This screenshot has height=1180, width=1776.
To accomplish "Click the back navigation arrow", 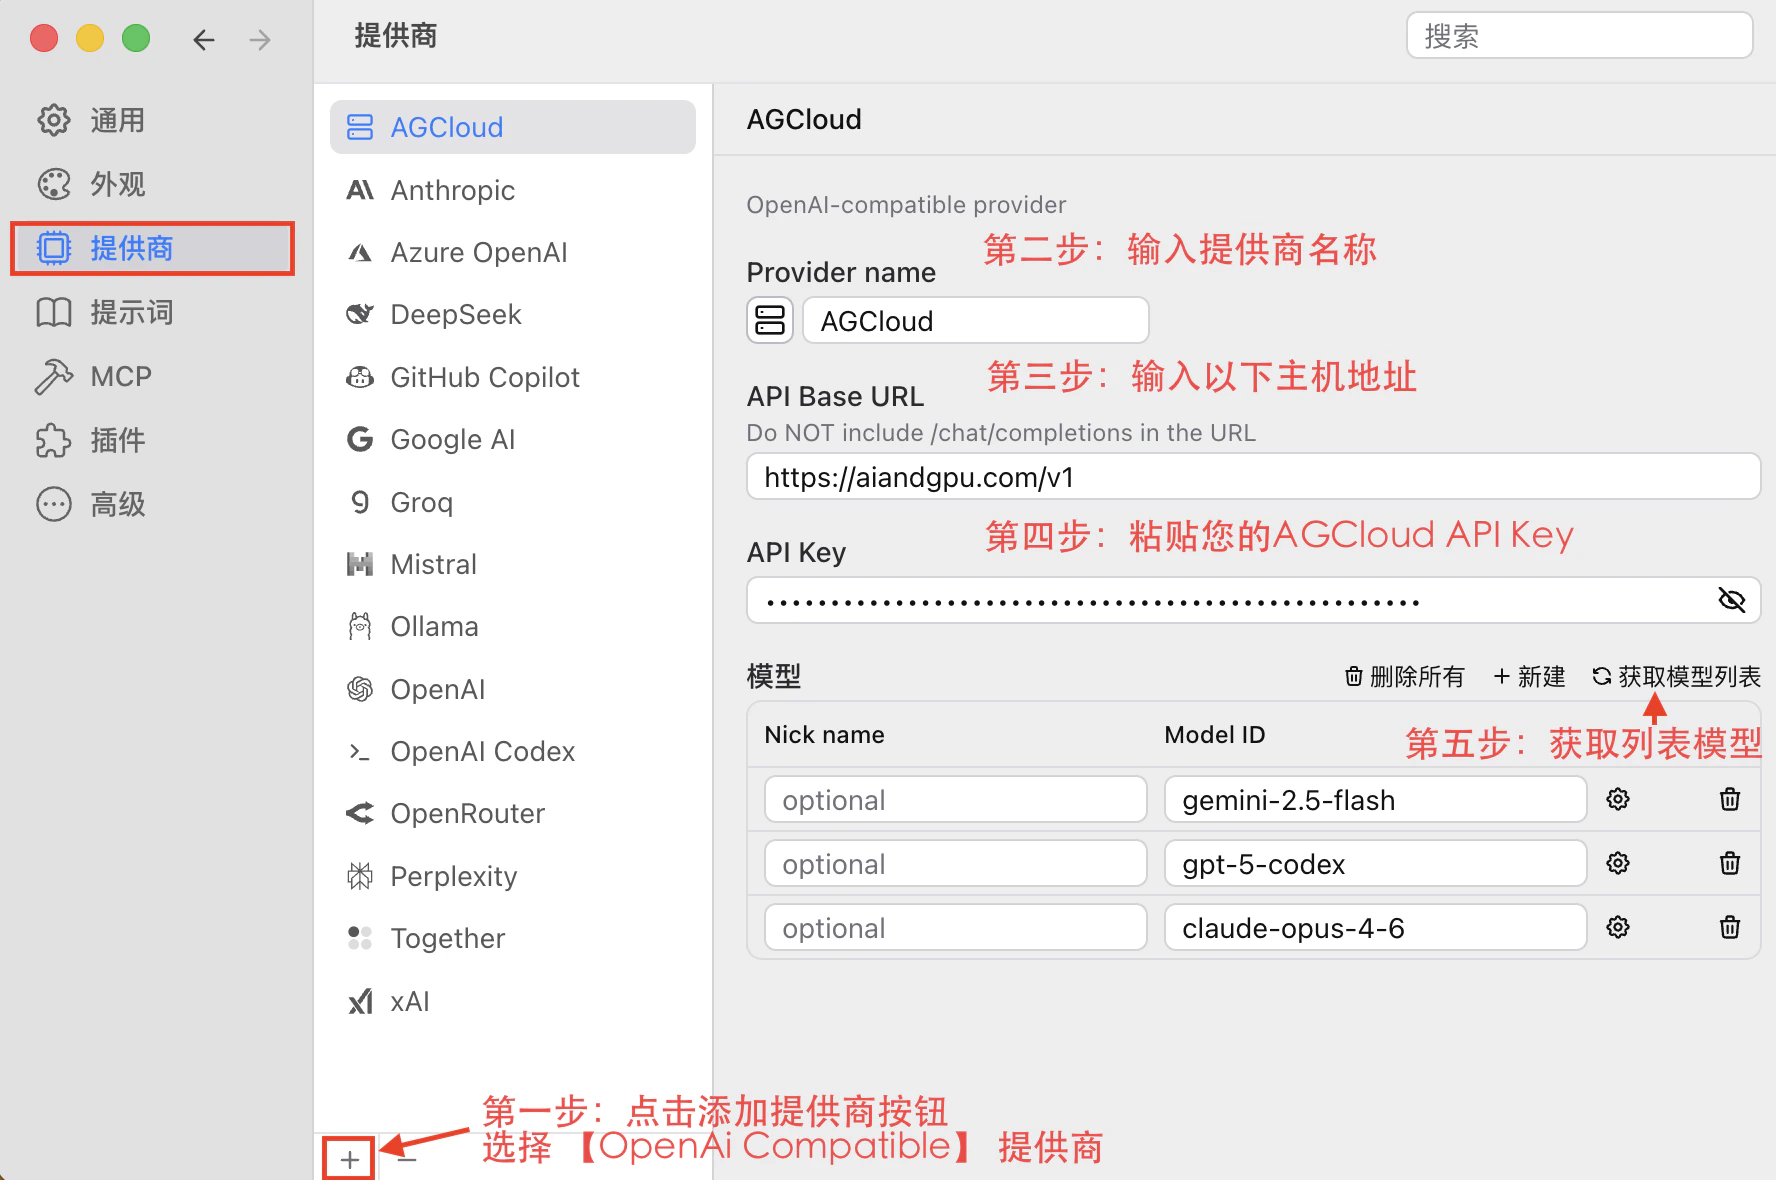I will [204, 40].
